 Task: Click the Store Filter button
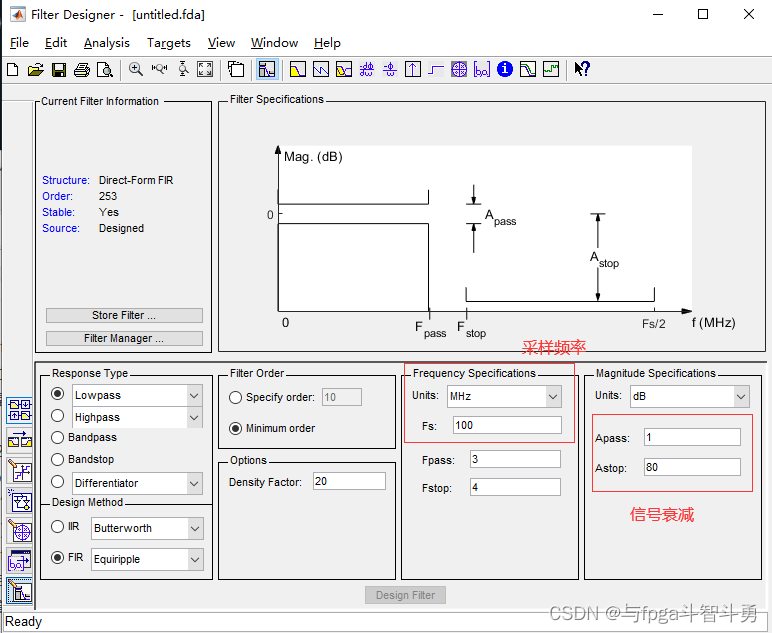click(x=124, y=316)
